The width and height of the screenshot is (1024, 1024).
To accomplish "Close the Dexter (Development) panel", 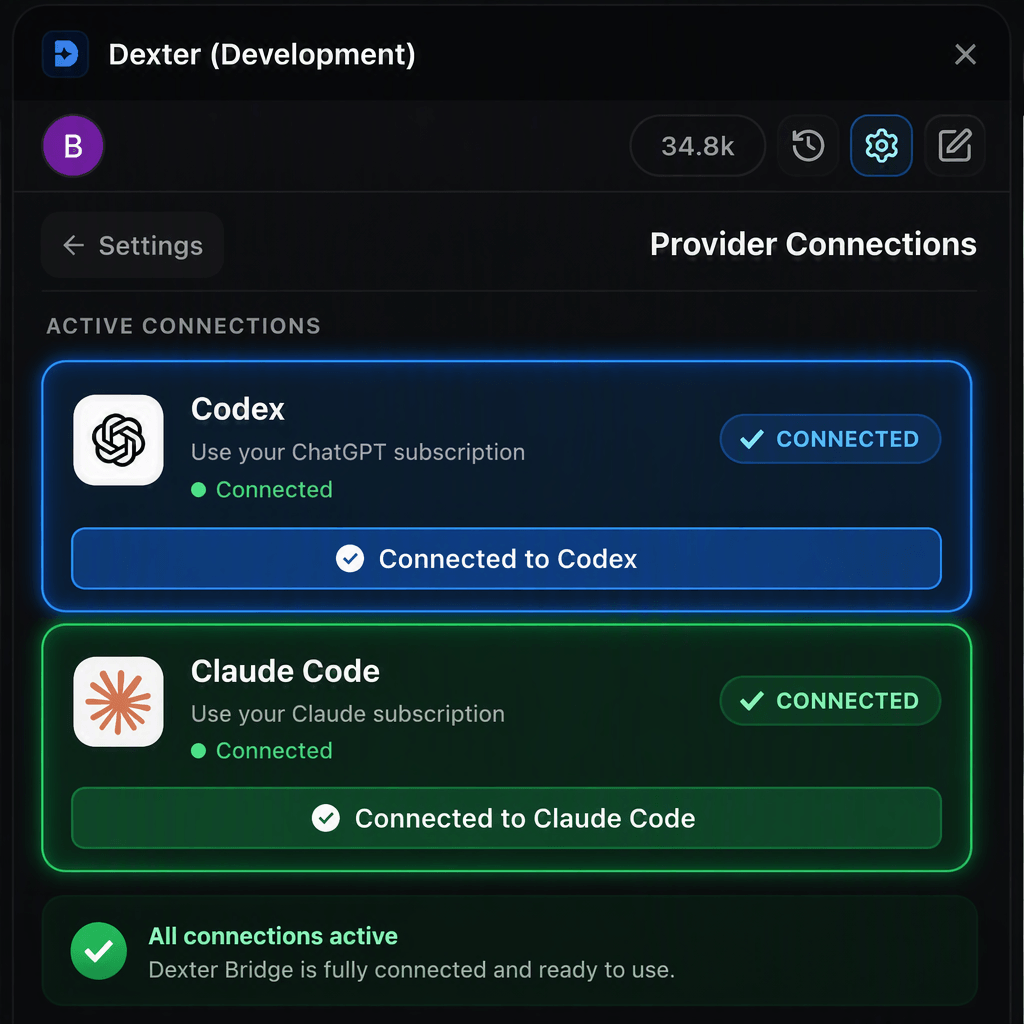I will 965,54.
